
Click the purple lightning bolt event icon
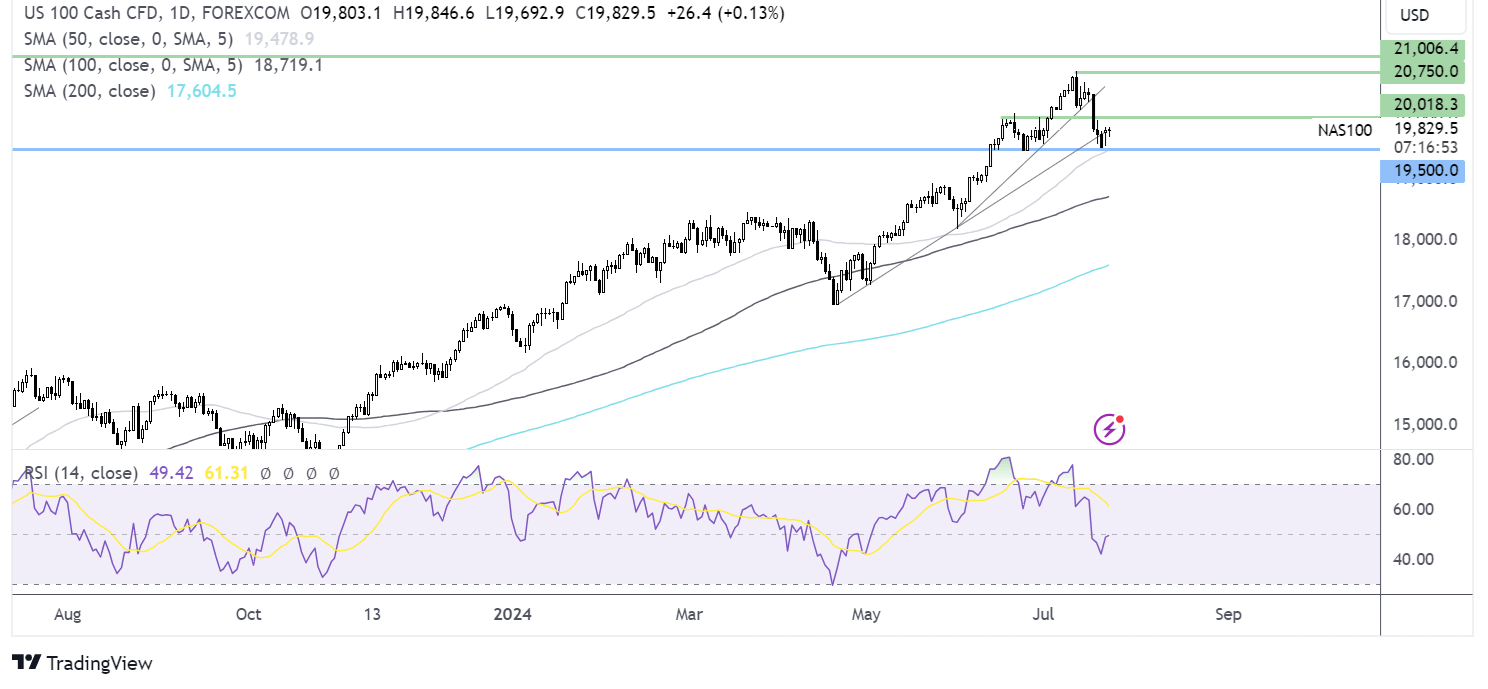(1109, 430)
